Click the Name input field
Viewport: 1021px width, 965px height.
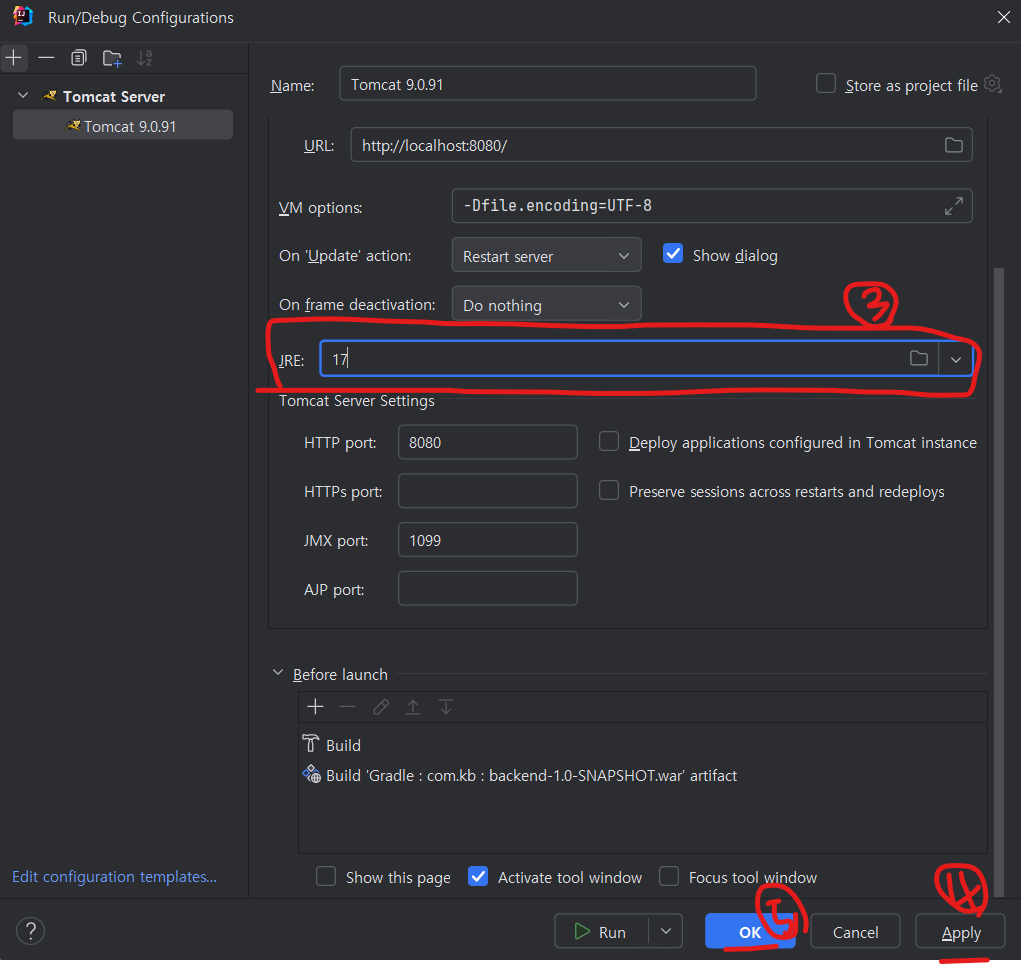[547, 84]
